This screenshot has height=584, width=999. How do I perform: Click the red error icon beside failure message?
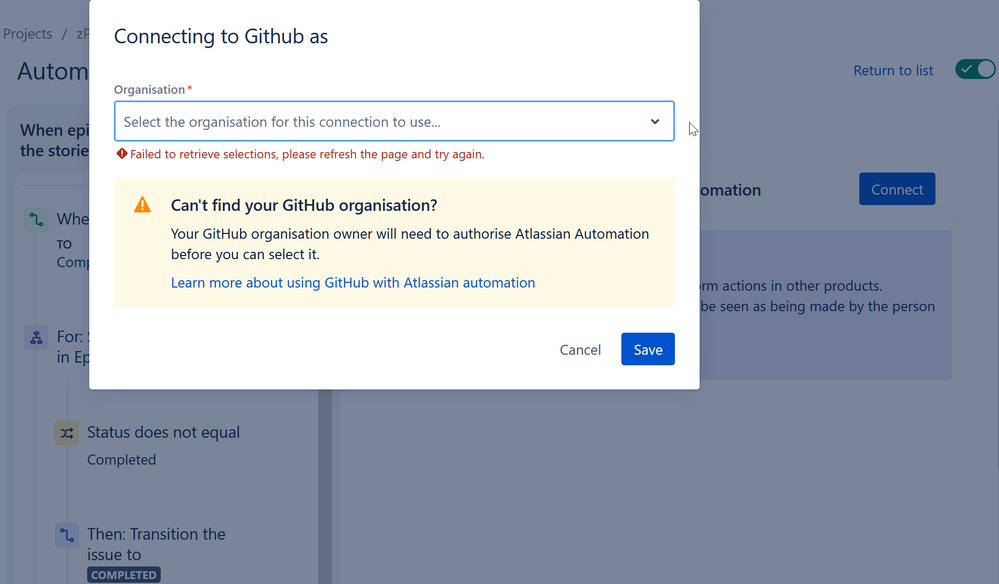point(121,153)
